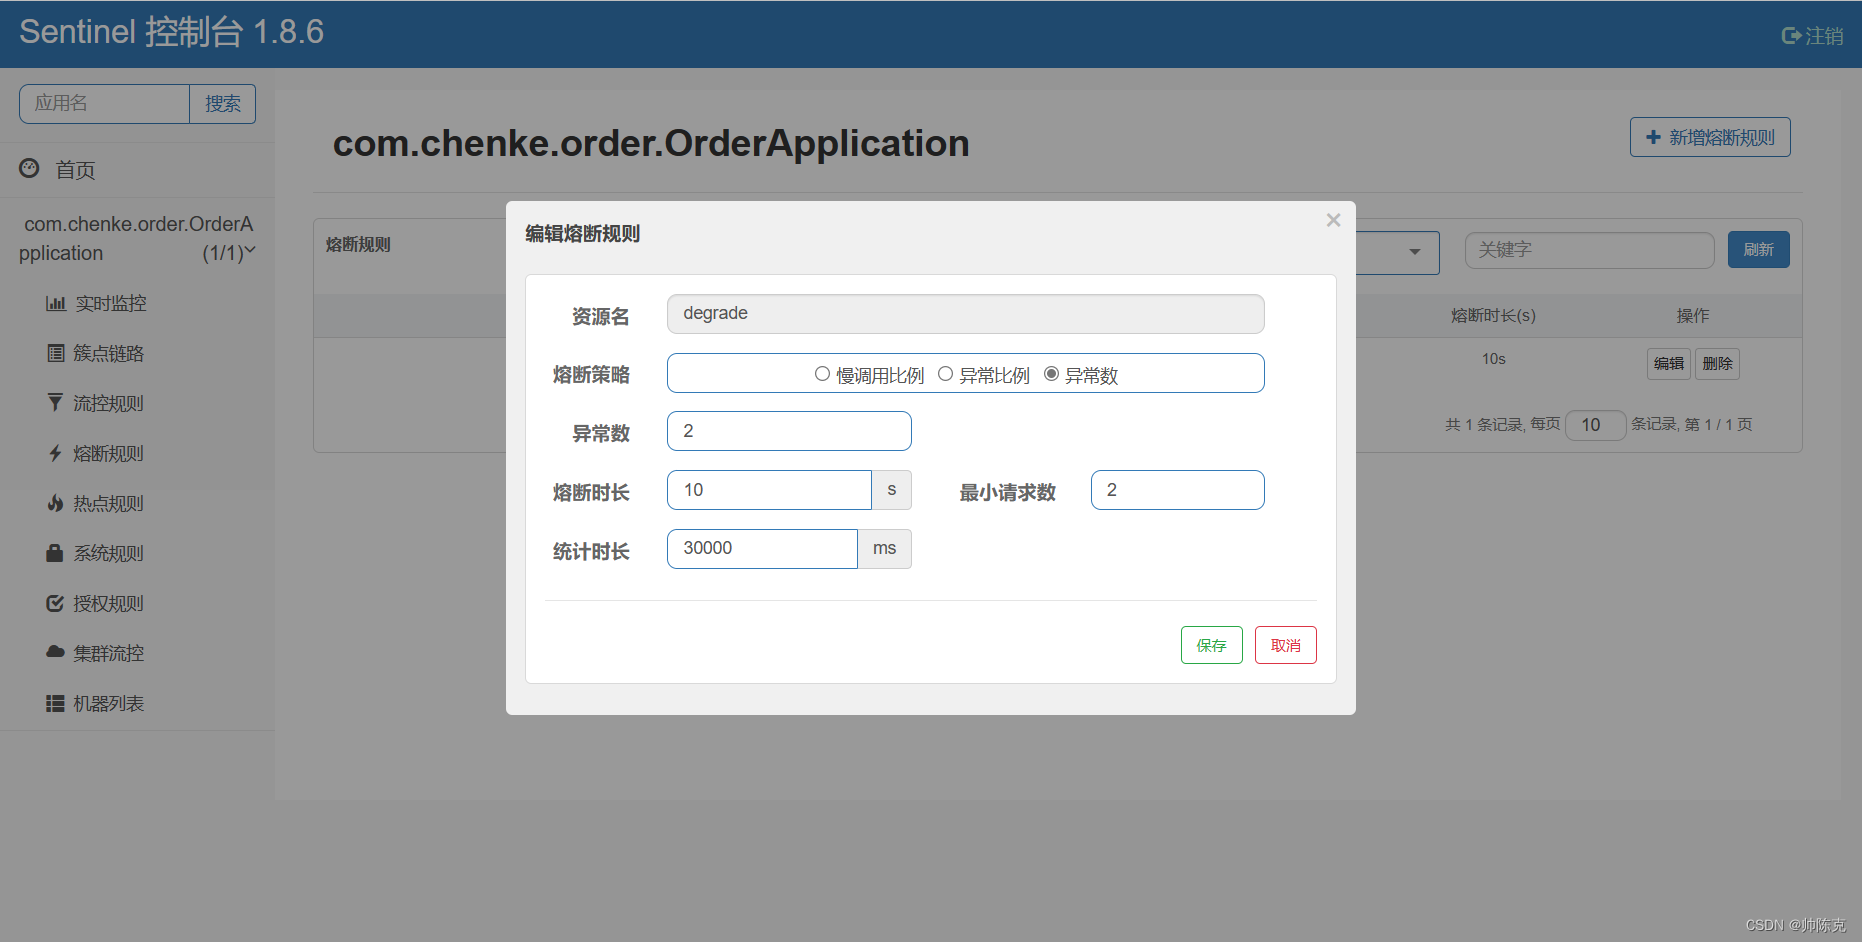Open 流控规则 menu item
This screenshot has height=942, width=1862.
pyautogui.click(x=109, y=403)
